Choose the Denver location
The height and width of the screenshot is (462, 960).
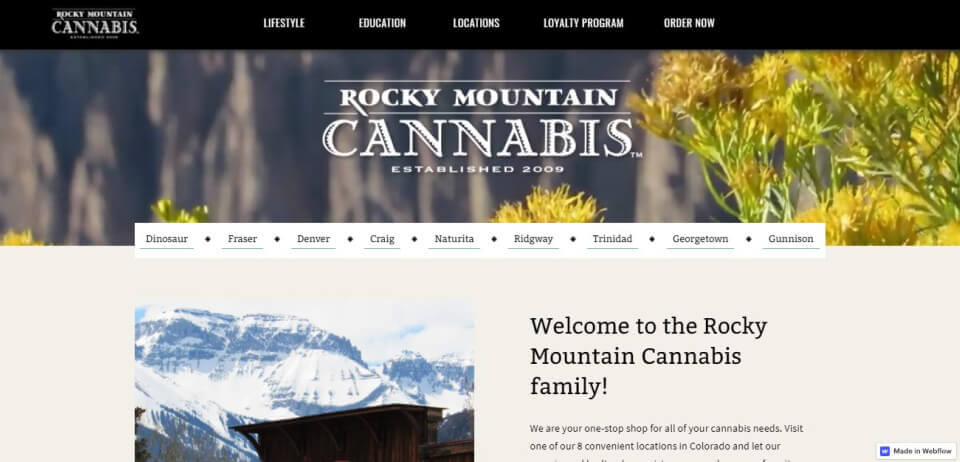pos(313,239)
